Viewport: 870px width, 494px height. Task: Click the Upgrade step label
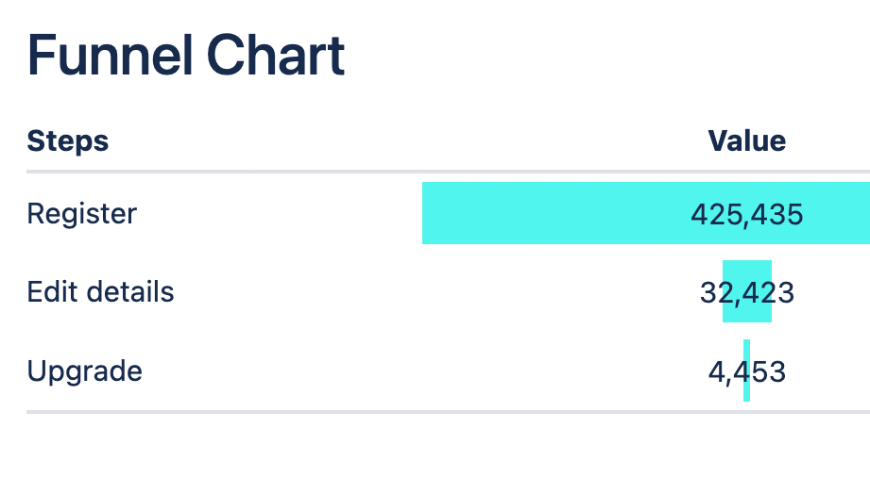pos(84,372)
